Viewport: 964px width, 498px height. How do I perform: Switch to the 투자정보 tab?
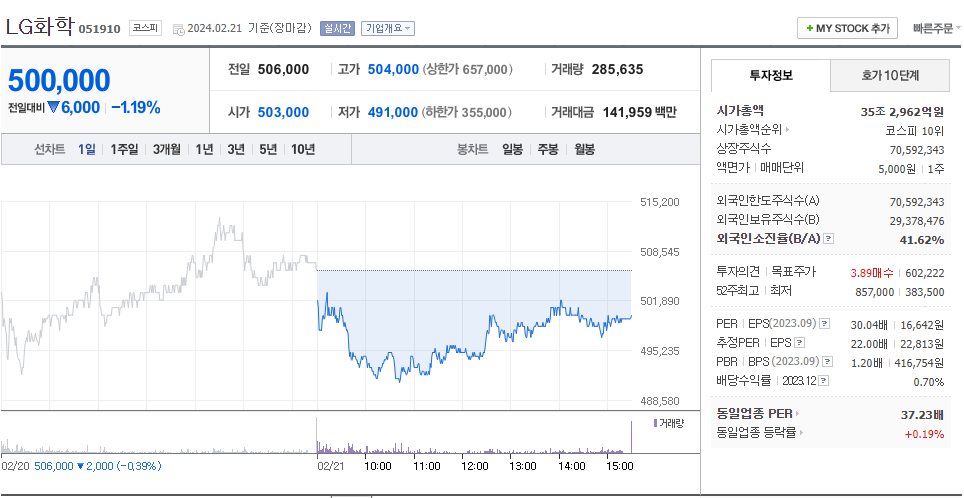771,76
